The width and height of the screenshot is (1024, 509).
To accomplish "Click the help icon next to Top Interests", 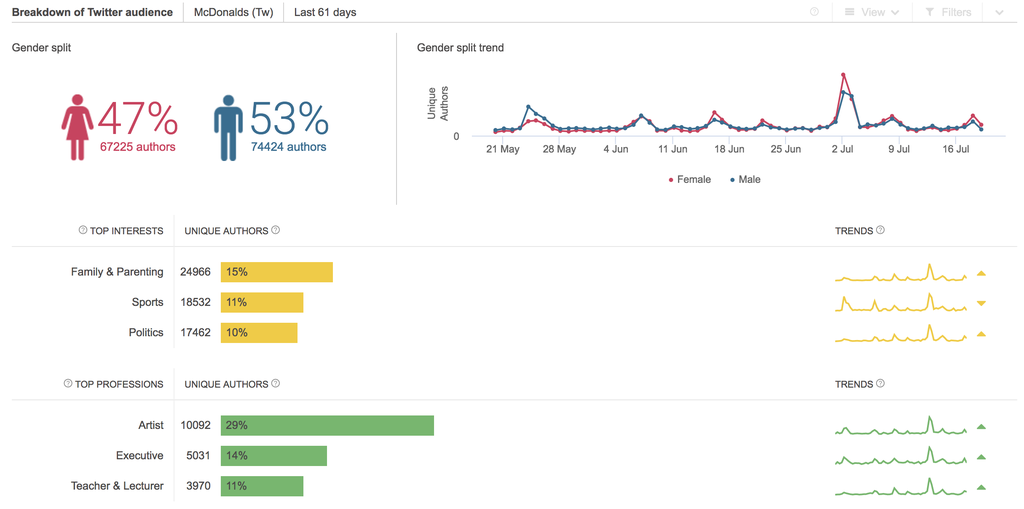I will point(83,231).
